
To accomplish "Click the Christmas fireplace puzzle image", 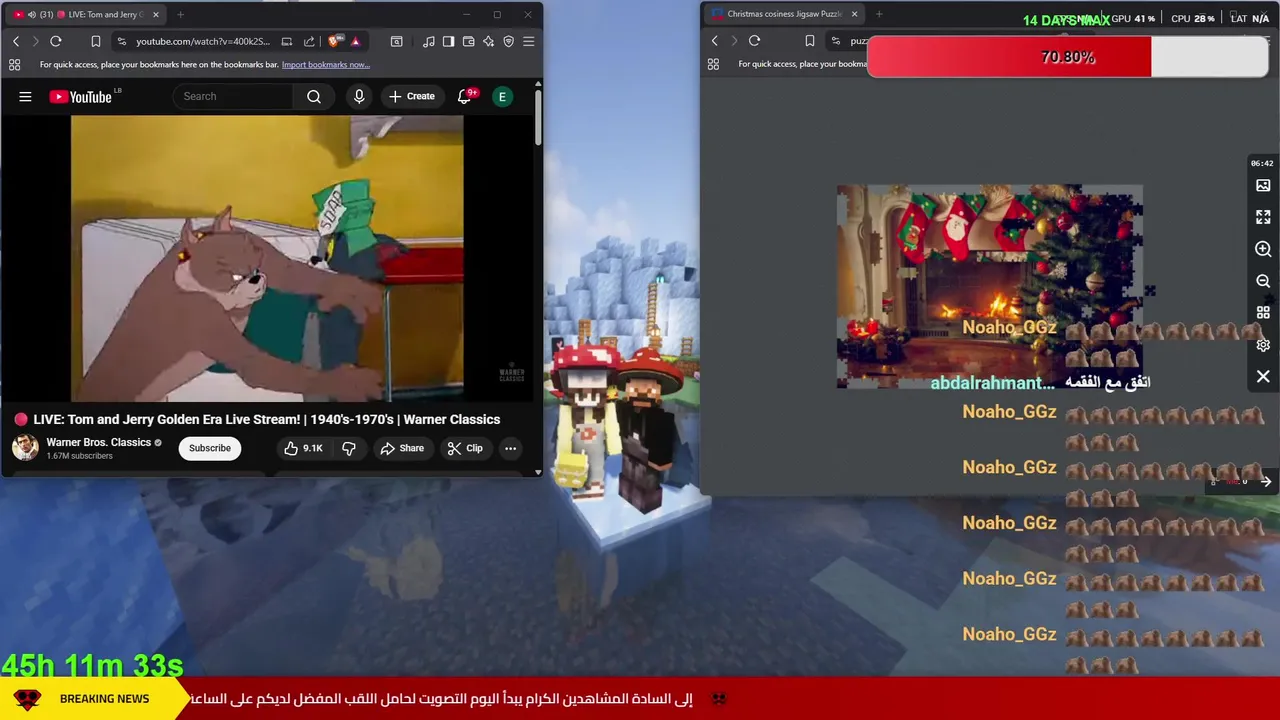I will (x=989, y=286).
